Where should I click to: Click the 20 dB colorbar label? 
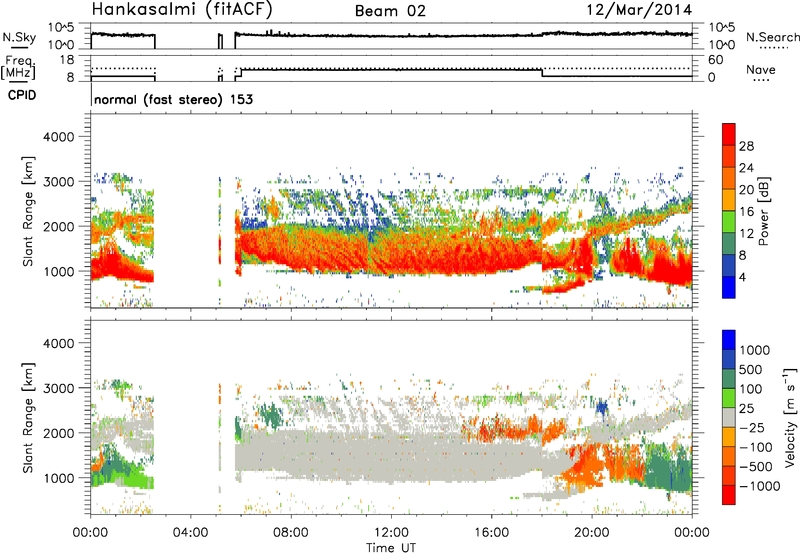click(746, 190)
